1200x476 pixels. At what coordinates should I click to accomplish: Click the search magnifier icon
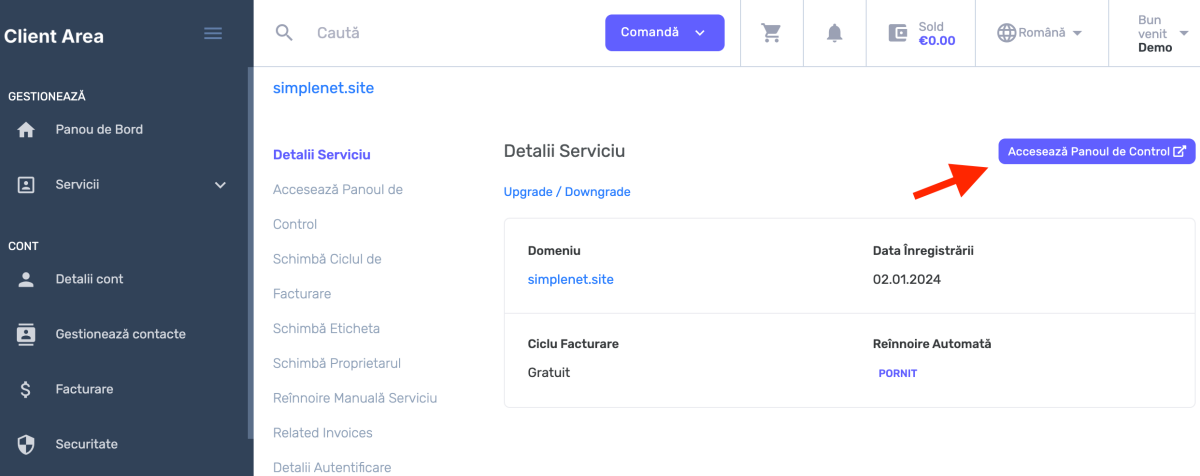[284, 33]
